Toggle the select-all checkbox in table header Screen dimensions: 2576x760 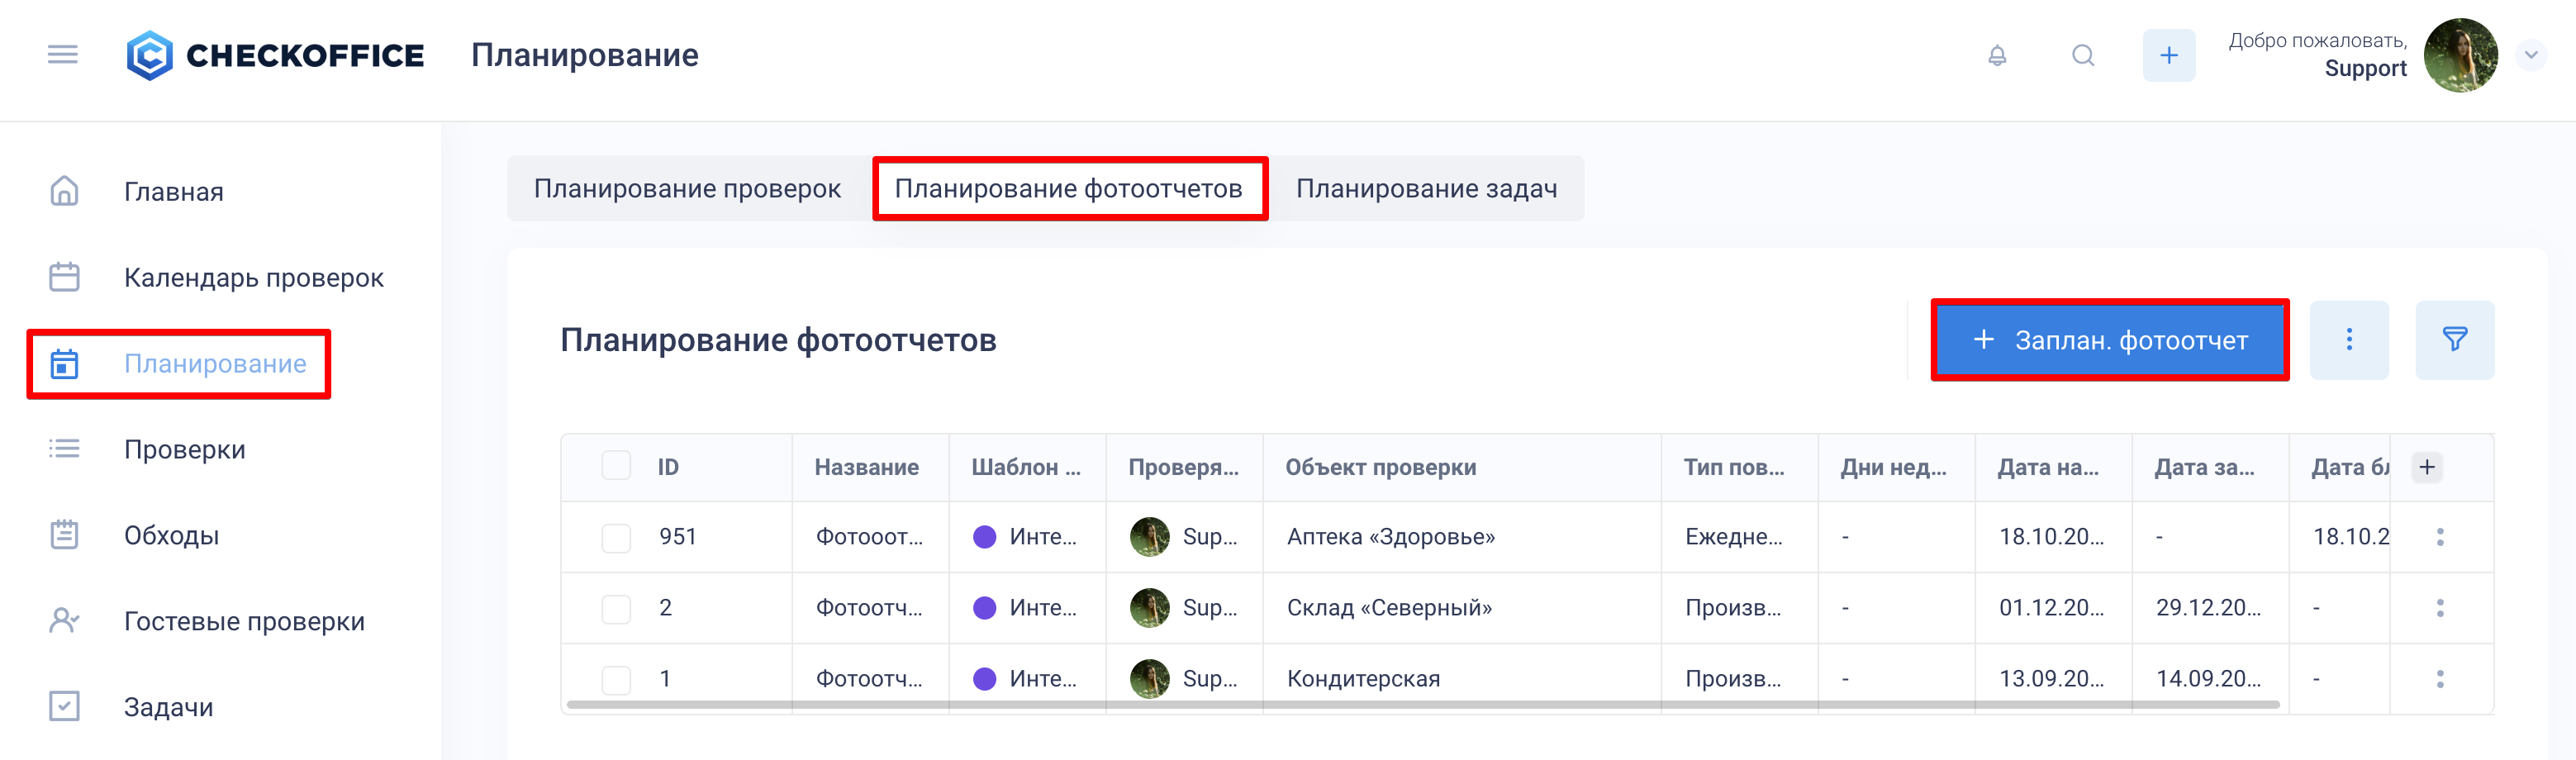tap(616, 466)
